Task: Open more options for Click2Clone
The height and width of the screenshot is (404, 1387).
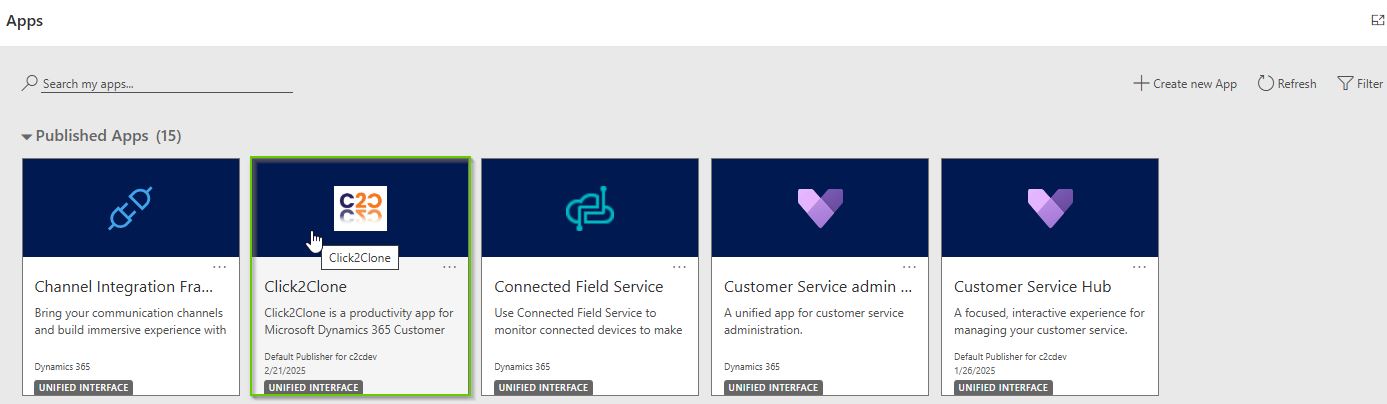Action: [x=450, y=267]
